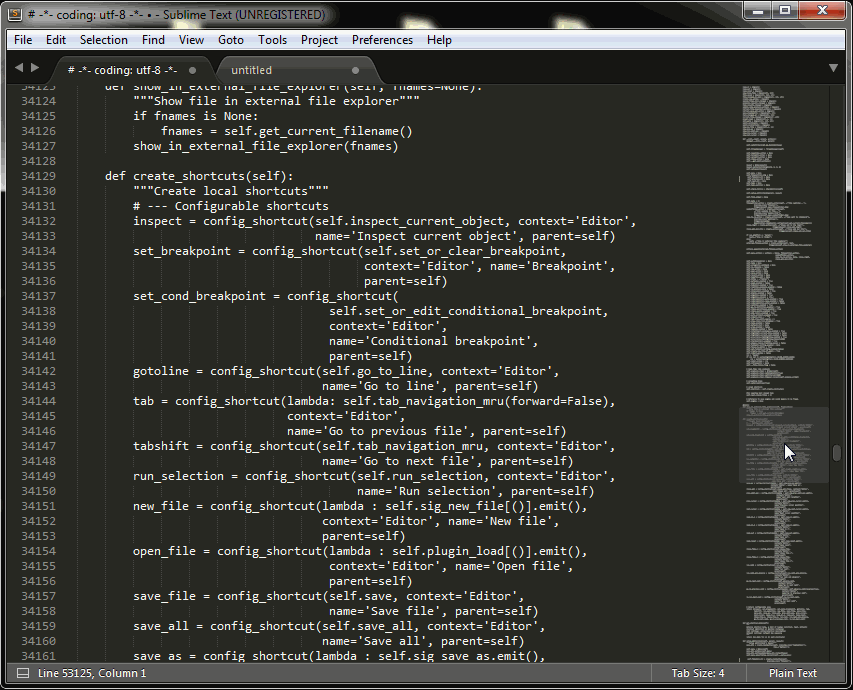Click on 'def create_shortcuts(self):' line
Viewport: 853px width, 690px height.
[x=199, y=176]
